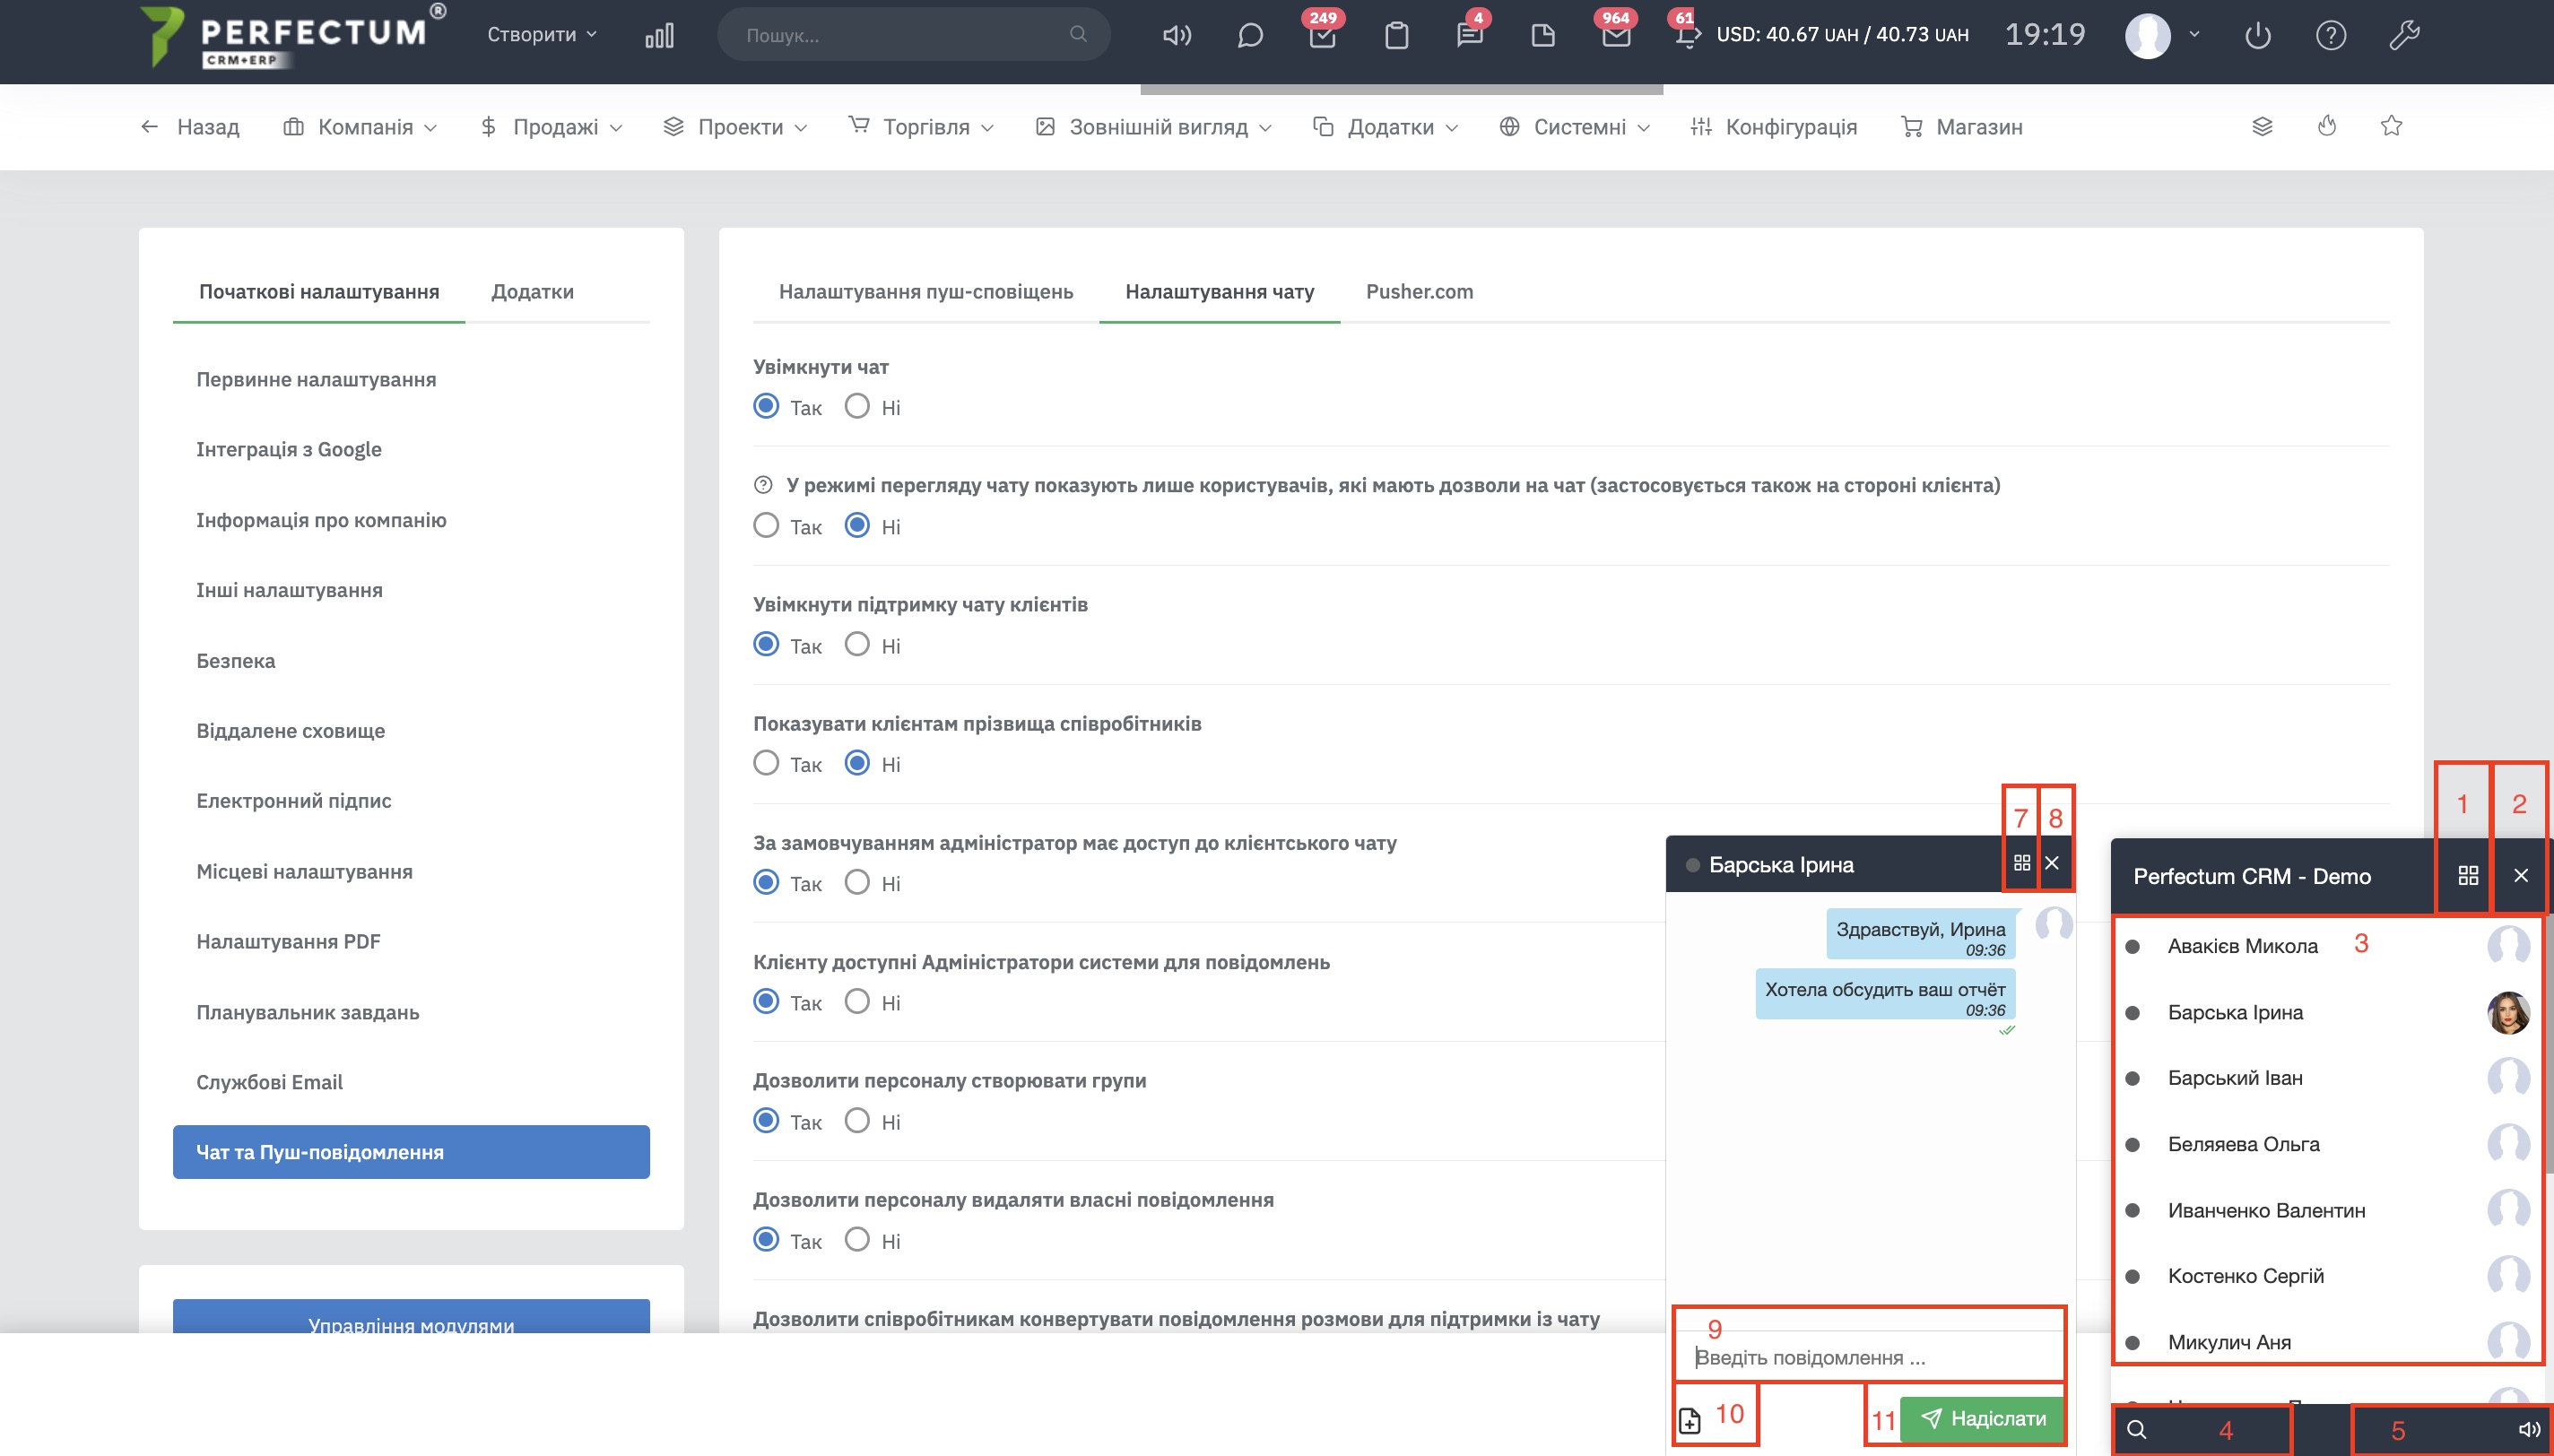
Task: Select Ні for Увімкнути чат
Action: tap(857, 406)
